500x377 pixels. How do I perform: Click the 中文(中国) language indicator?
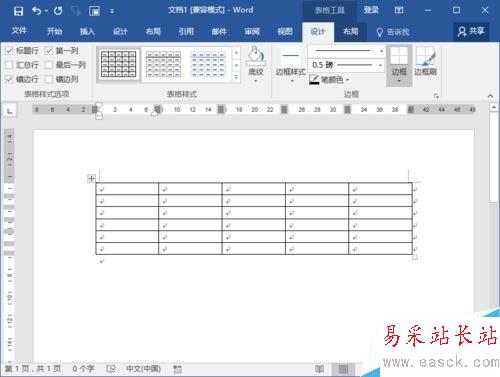coord(143,369)
